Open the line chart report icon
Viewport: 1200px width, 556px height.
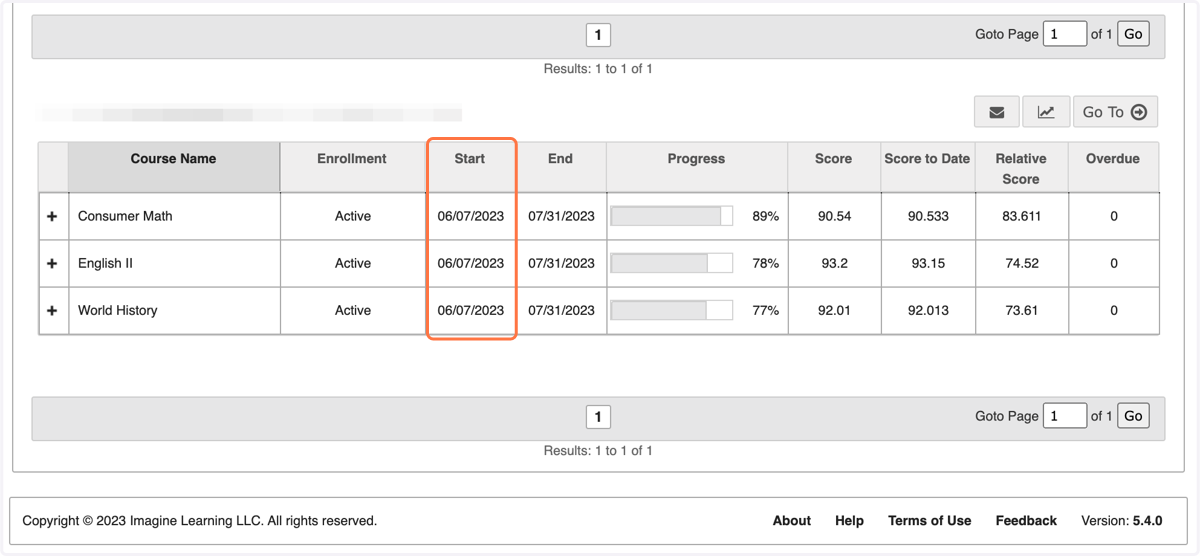coord(1046,112)
